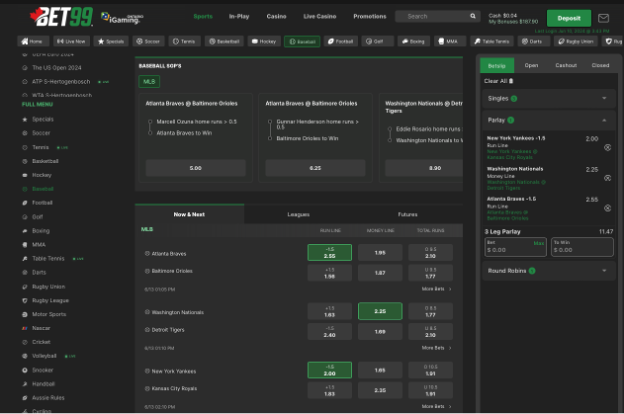Viewport: 624px width, 414px height.
Task: Click the Clear All trash icon
Action: [x=511, y=81]
